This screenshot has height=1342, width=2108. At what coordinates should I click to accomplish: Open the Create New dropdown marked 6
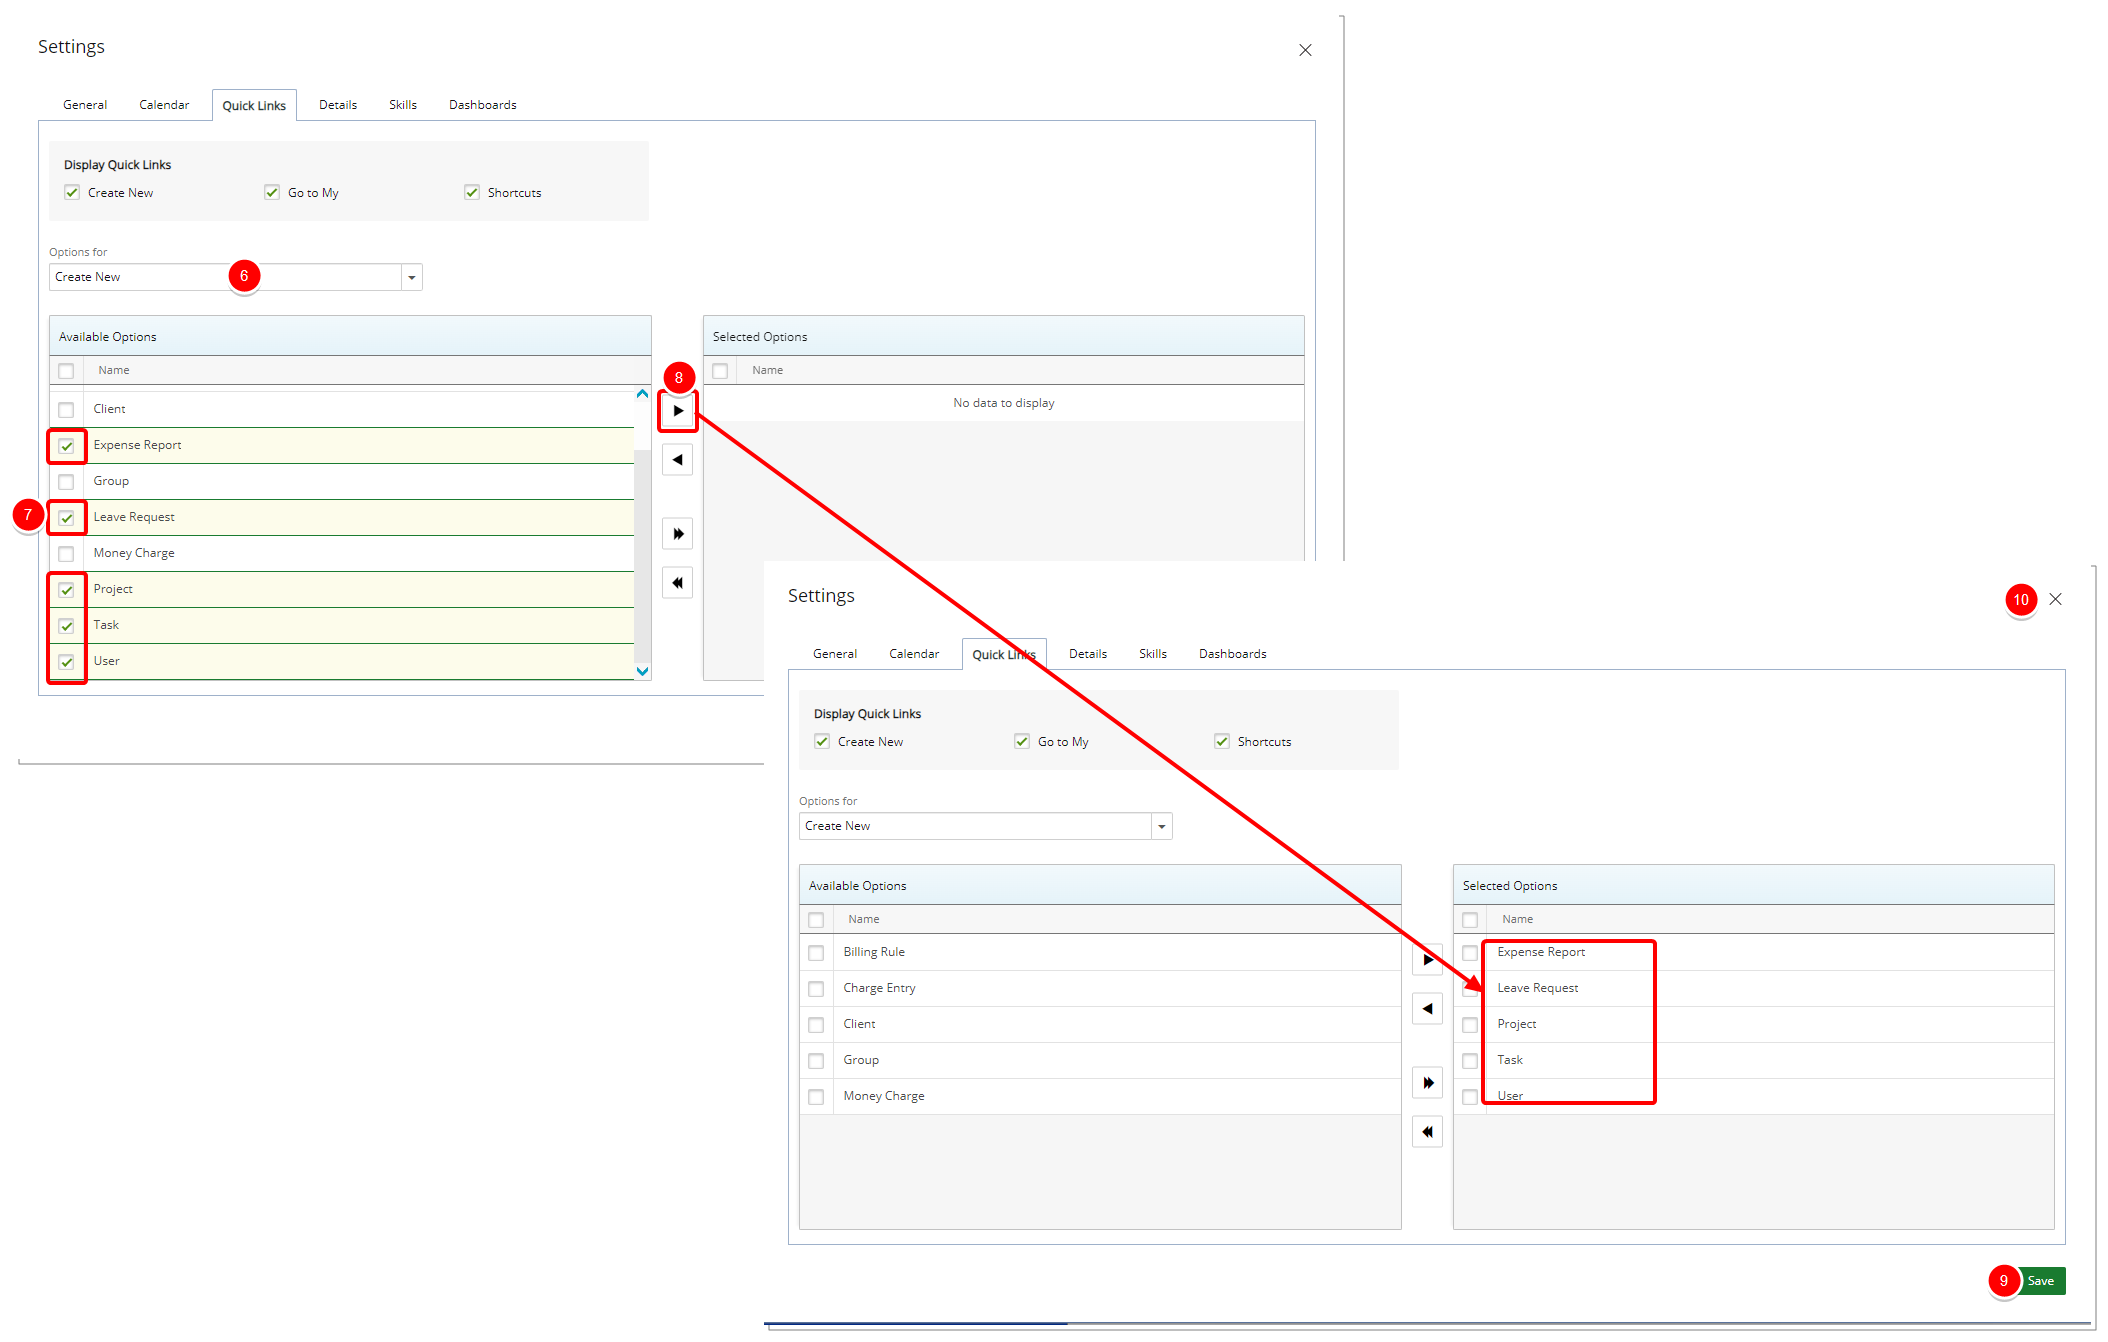point(411,277)
